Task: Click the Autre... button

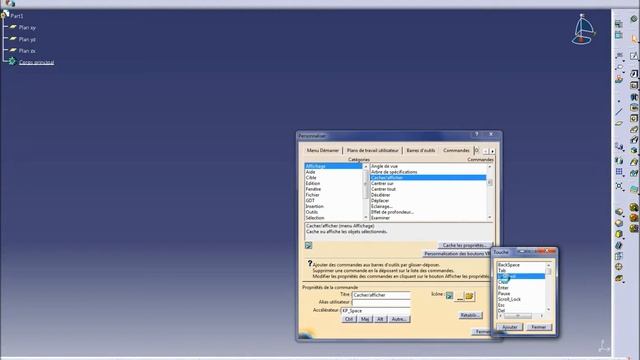Action: tap(399, 319)
